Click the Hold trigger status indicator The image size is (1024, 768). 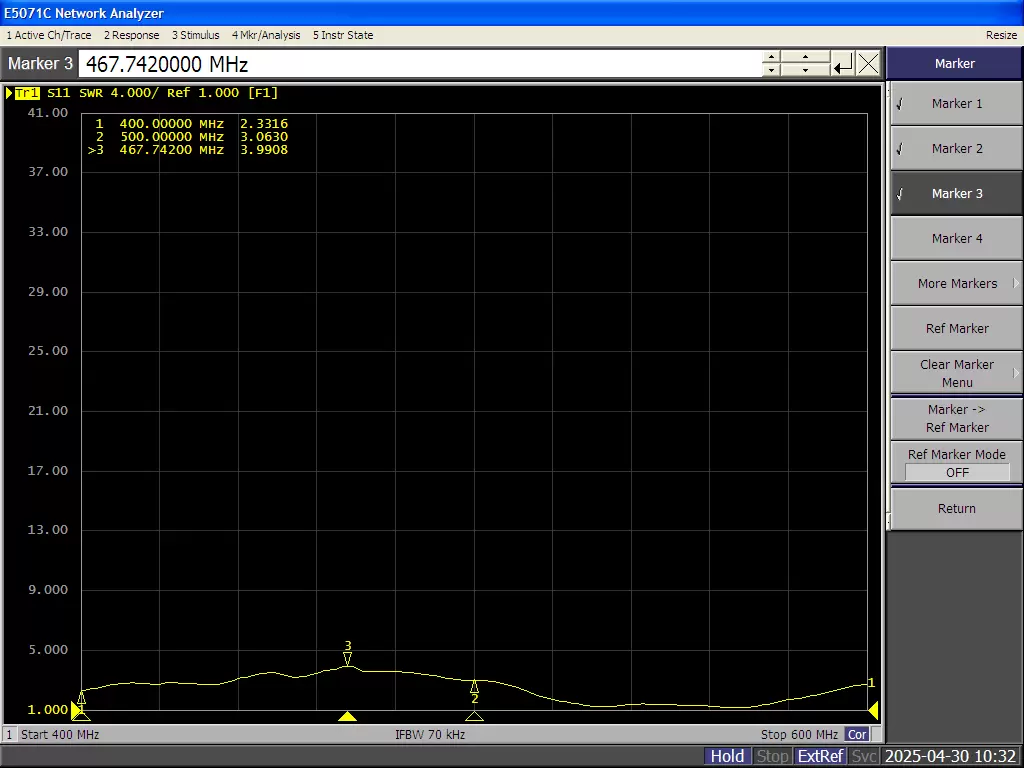pyautogui.click(x=727, y=756)
